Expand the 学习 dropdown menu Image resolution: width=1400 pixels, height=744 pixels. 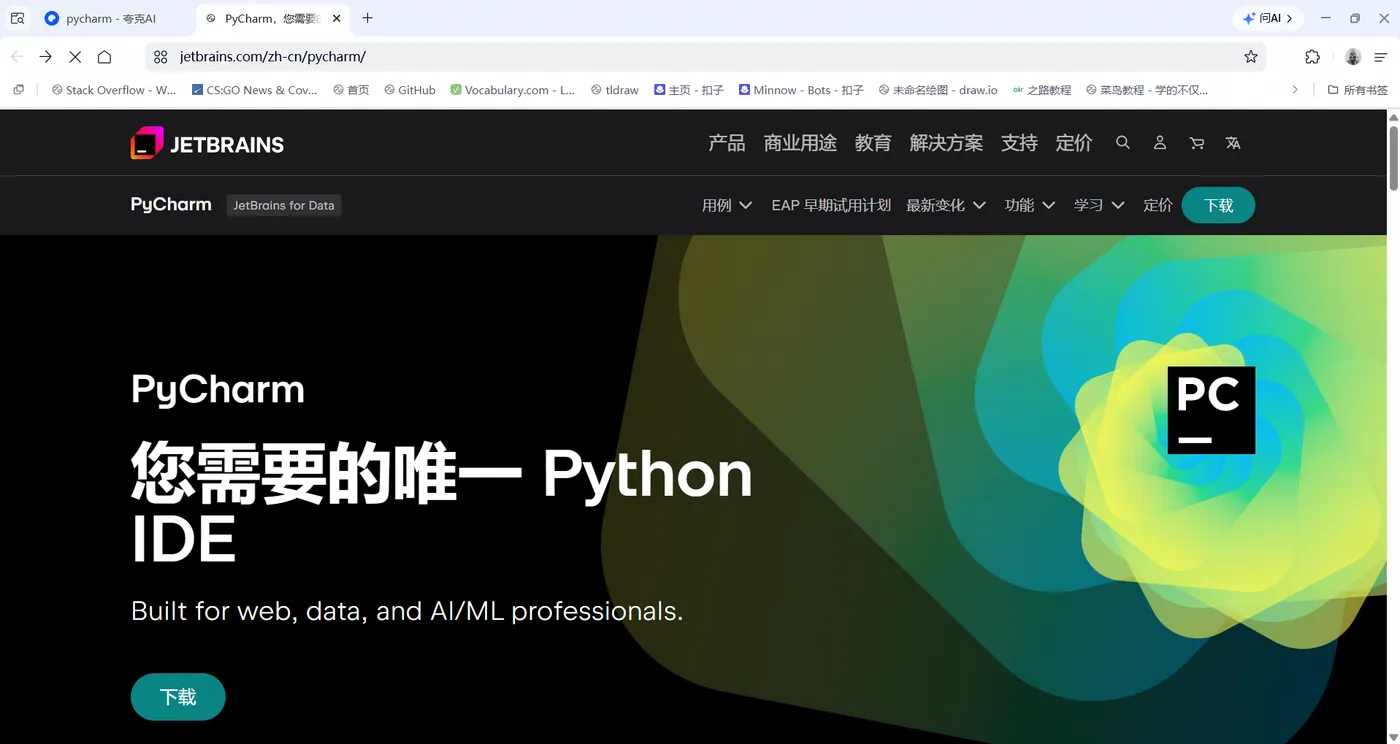pyautogui.click(x=1099, y=205)
